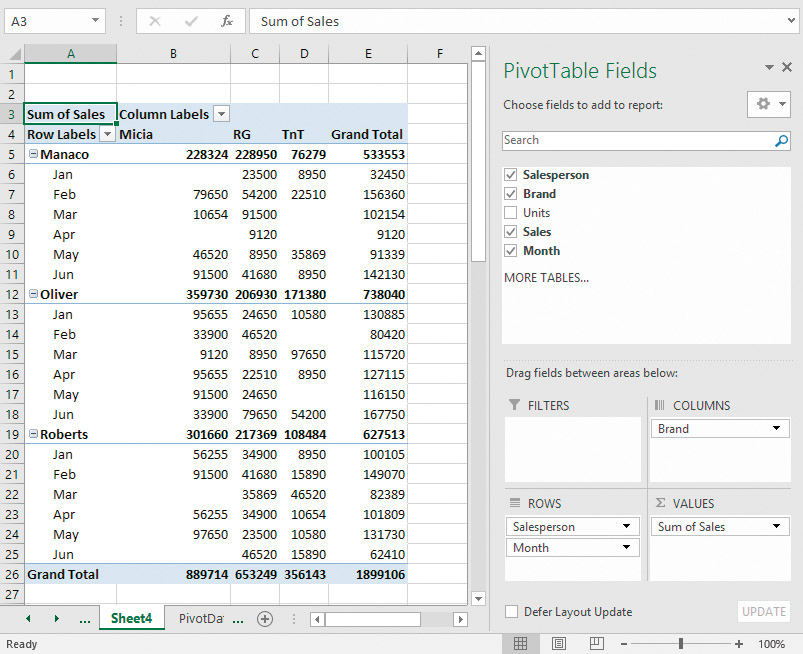Click the Insert Function fx icon

pyautogui.click(x=226, y=21)
